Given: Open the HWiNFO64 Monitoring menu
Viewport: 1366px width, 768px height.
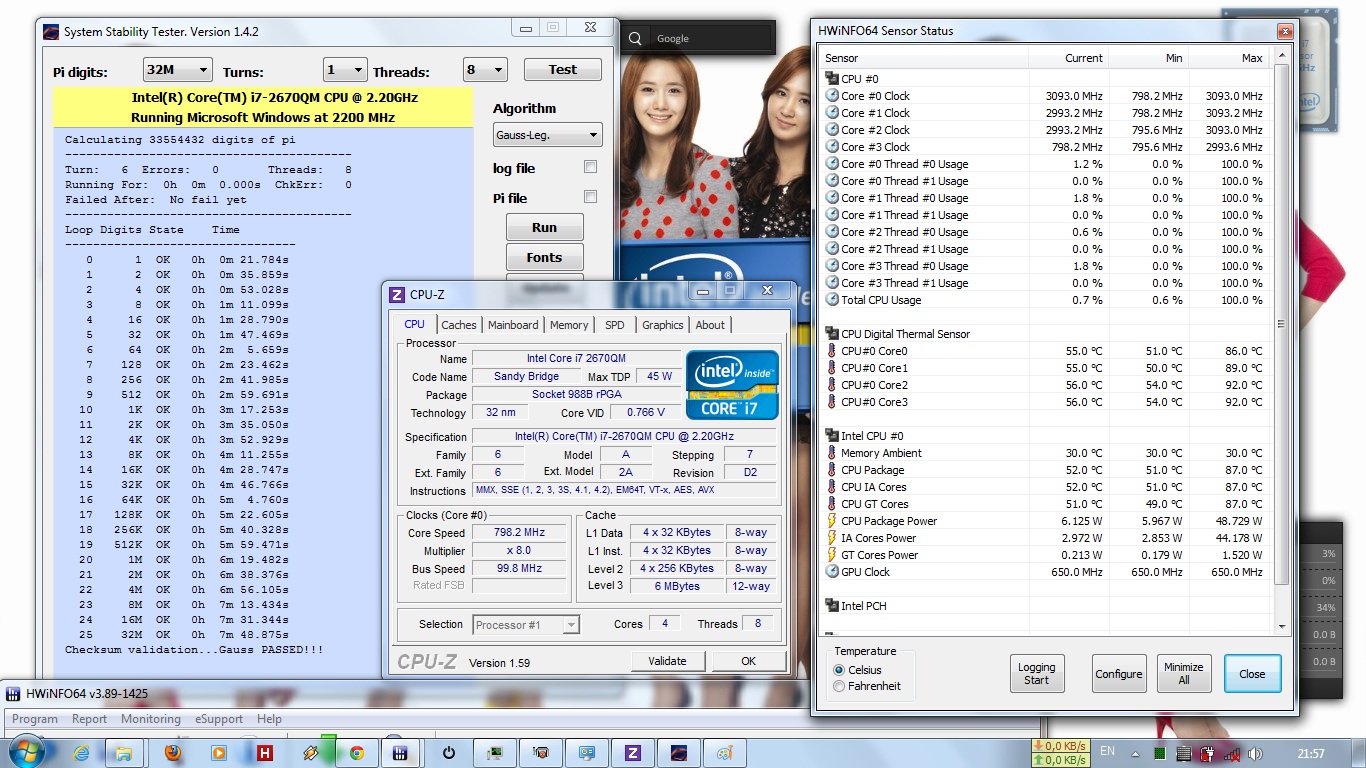Looking at the screenshot, I should coord(151,719).
